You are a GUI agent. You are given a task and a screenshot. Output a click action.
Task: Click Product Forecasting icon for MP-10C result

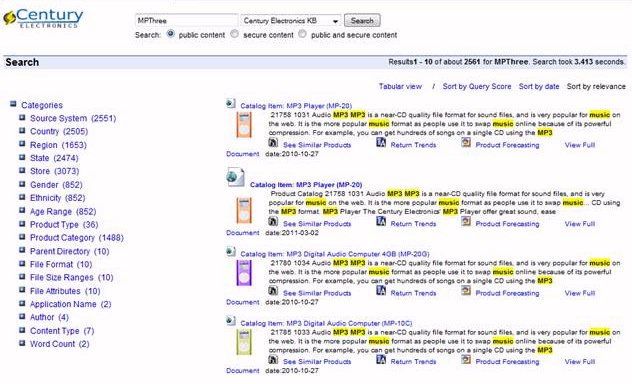point(466,359)
